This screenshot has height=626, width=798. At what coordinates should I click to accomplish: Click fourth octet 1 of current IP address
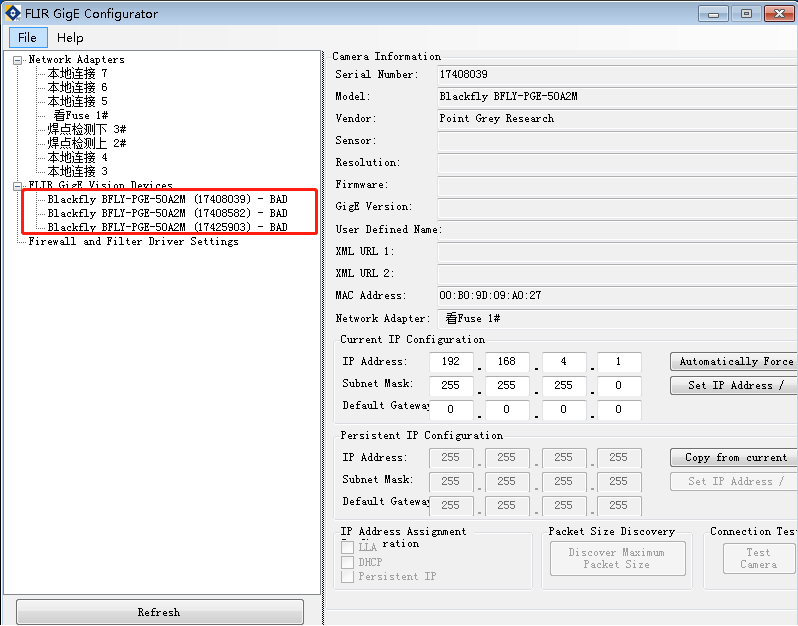tap(619, 362)
